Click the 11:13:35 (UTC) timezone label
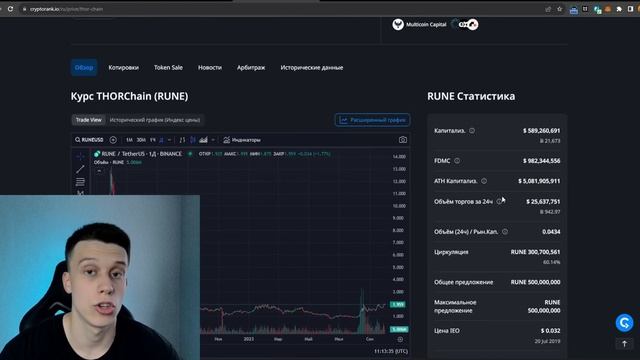 click(391, 351)
